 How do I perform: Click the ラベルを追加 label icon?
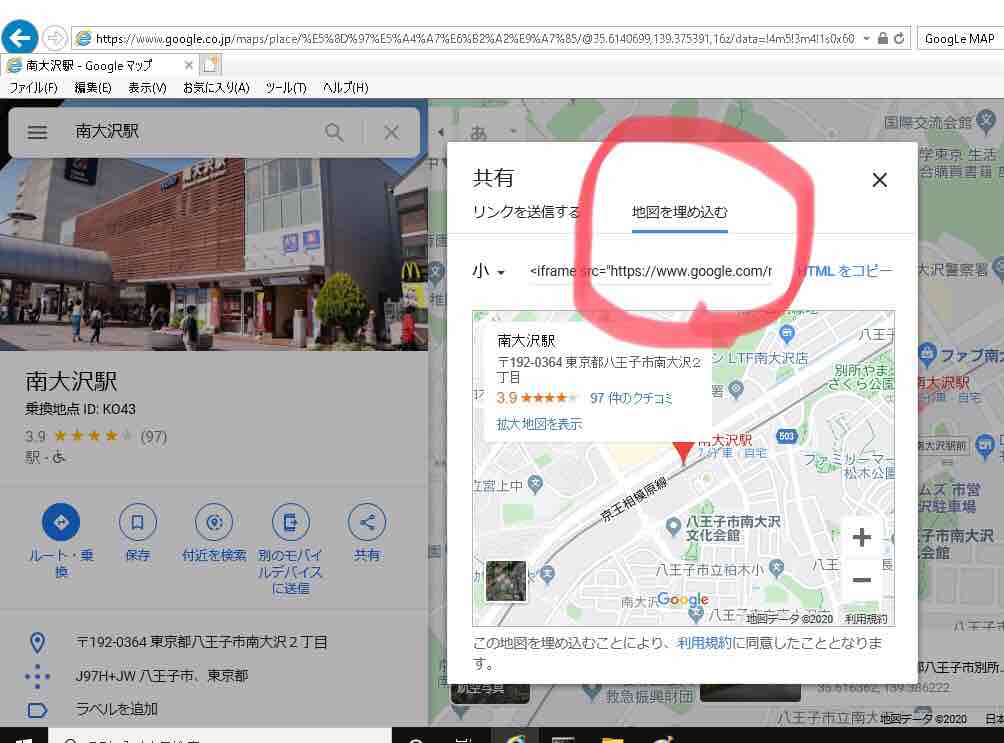click(37, 710)
